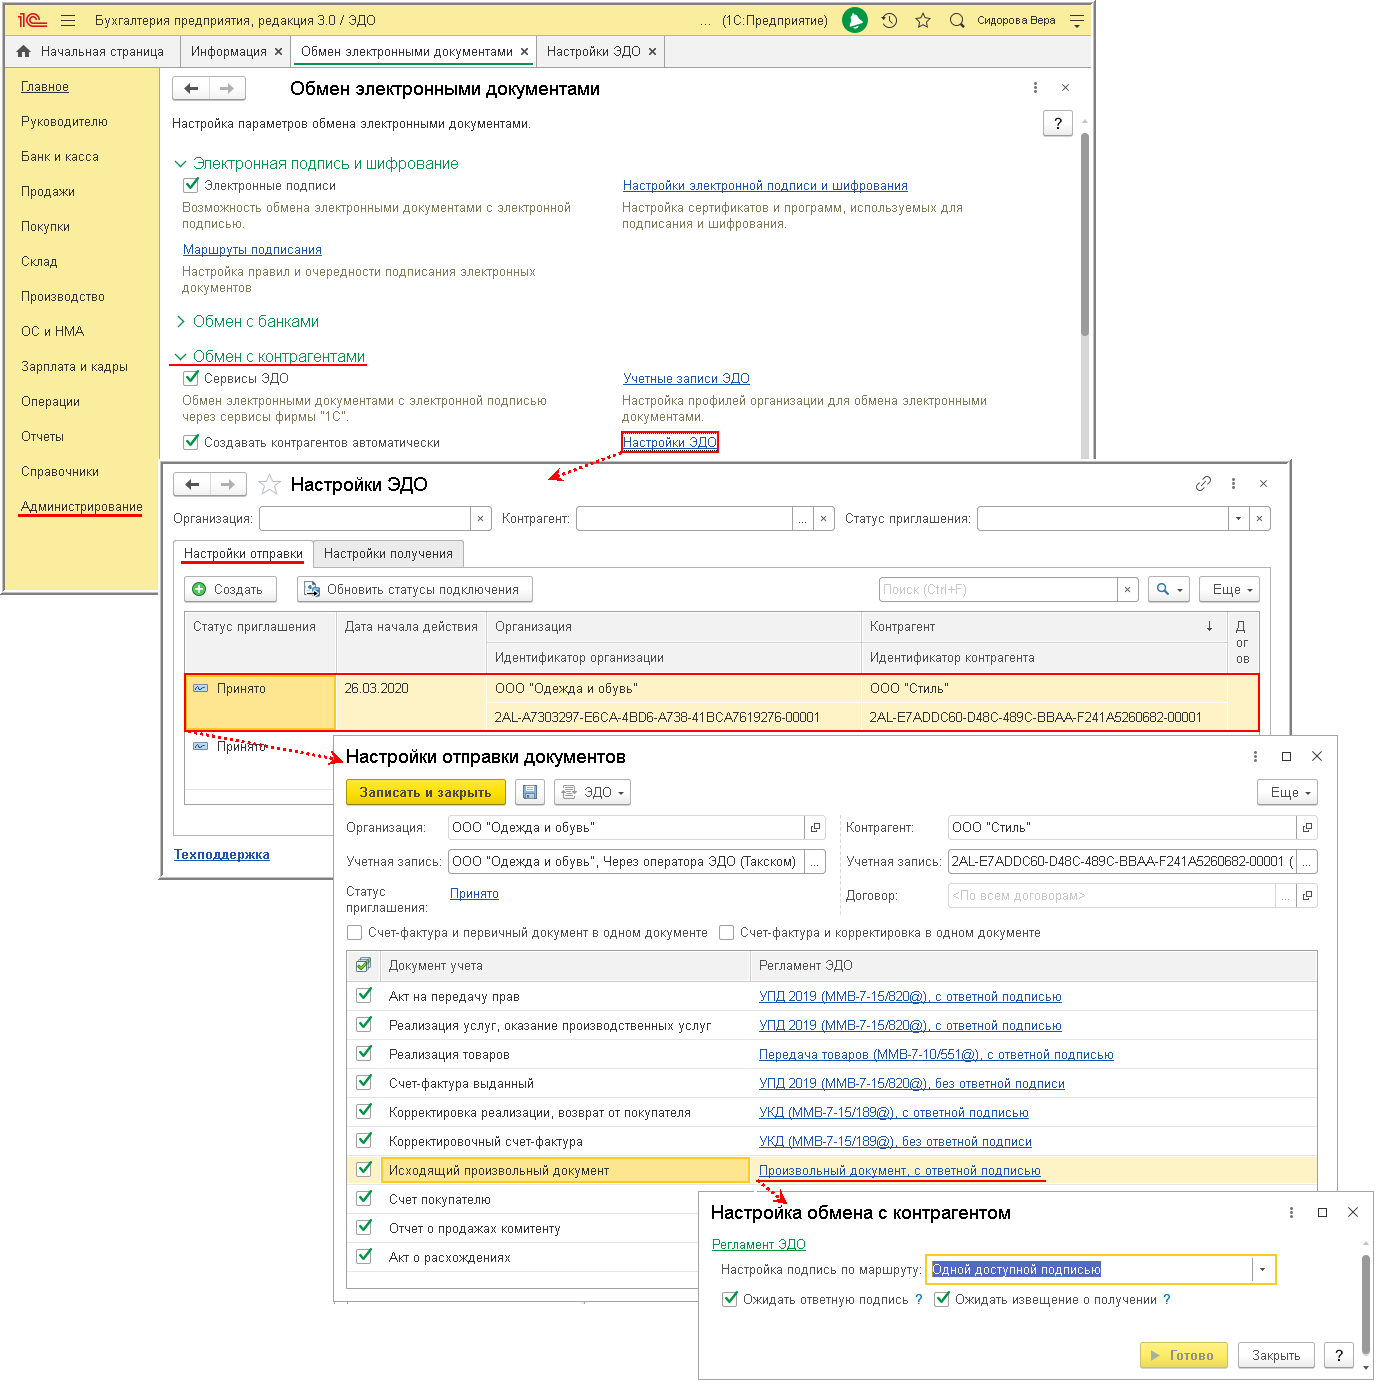Click Записать и закрыть button
The width and height of the screenshot is (1376, 1382).
point(425,792)
